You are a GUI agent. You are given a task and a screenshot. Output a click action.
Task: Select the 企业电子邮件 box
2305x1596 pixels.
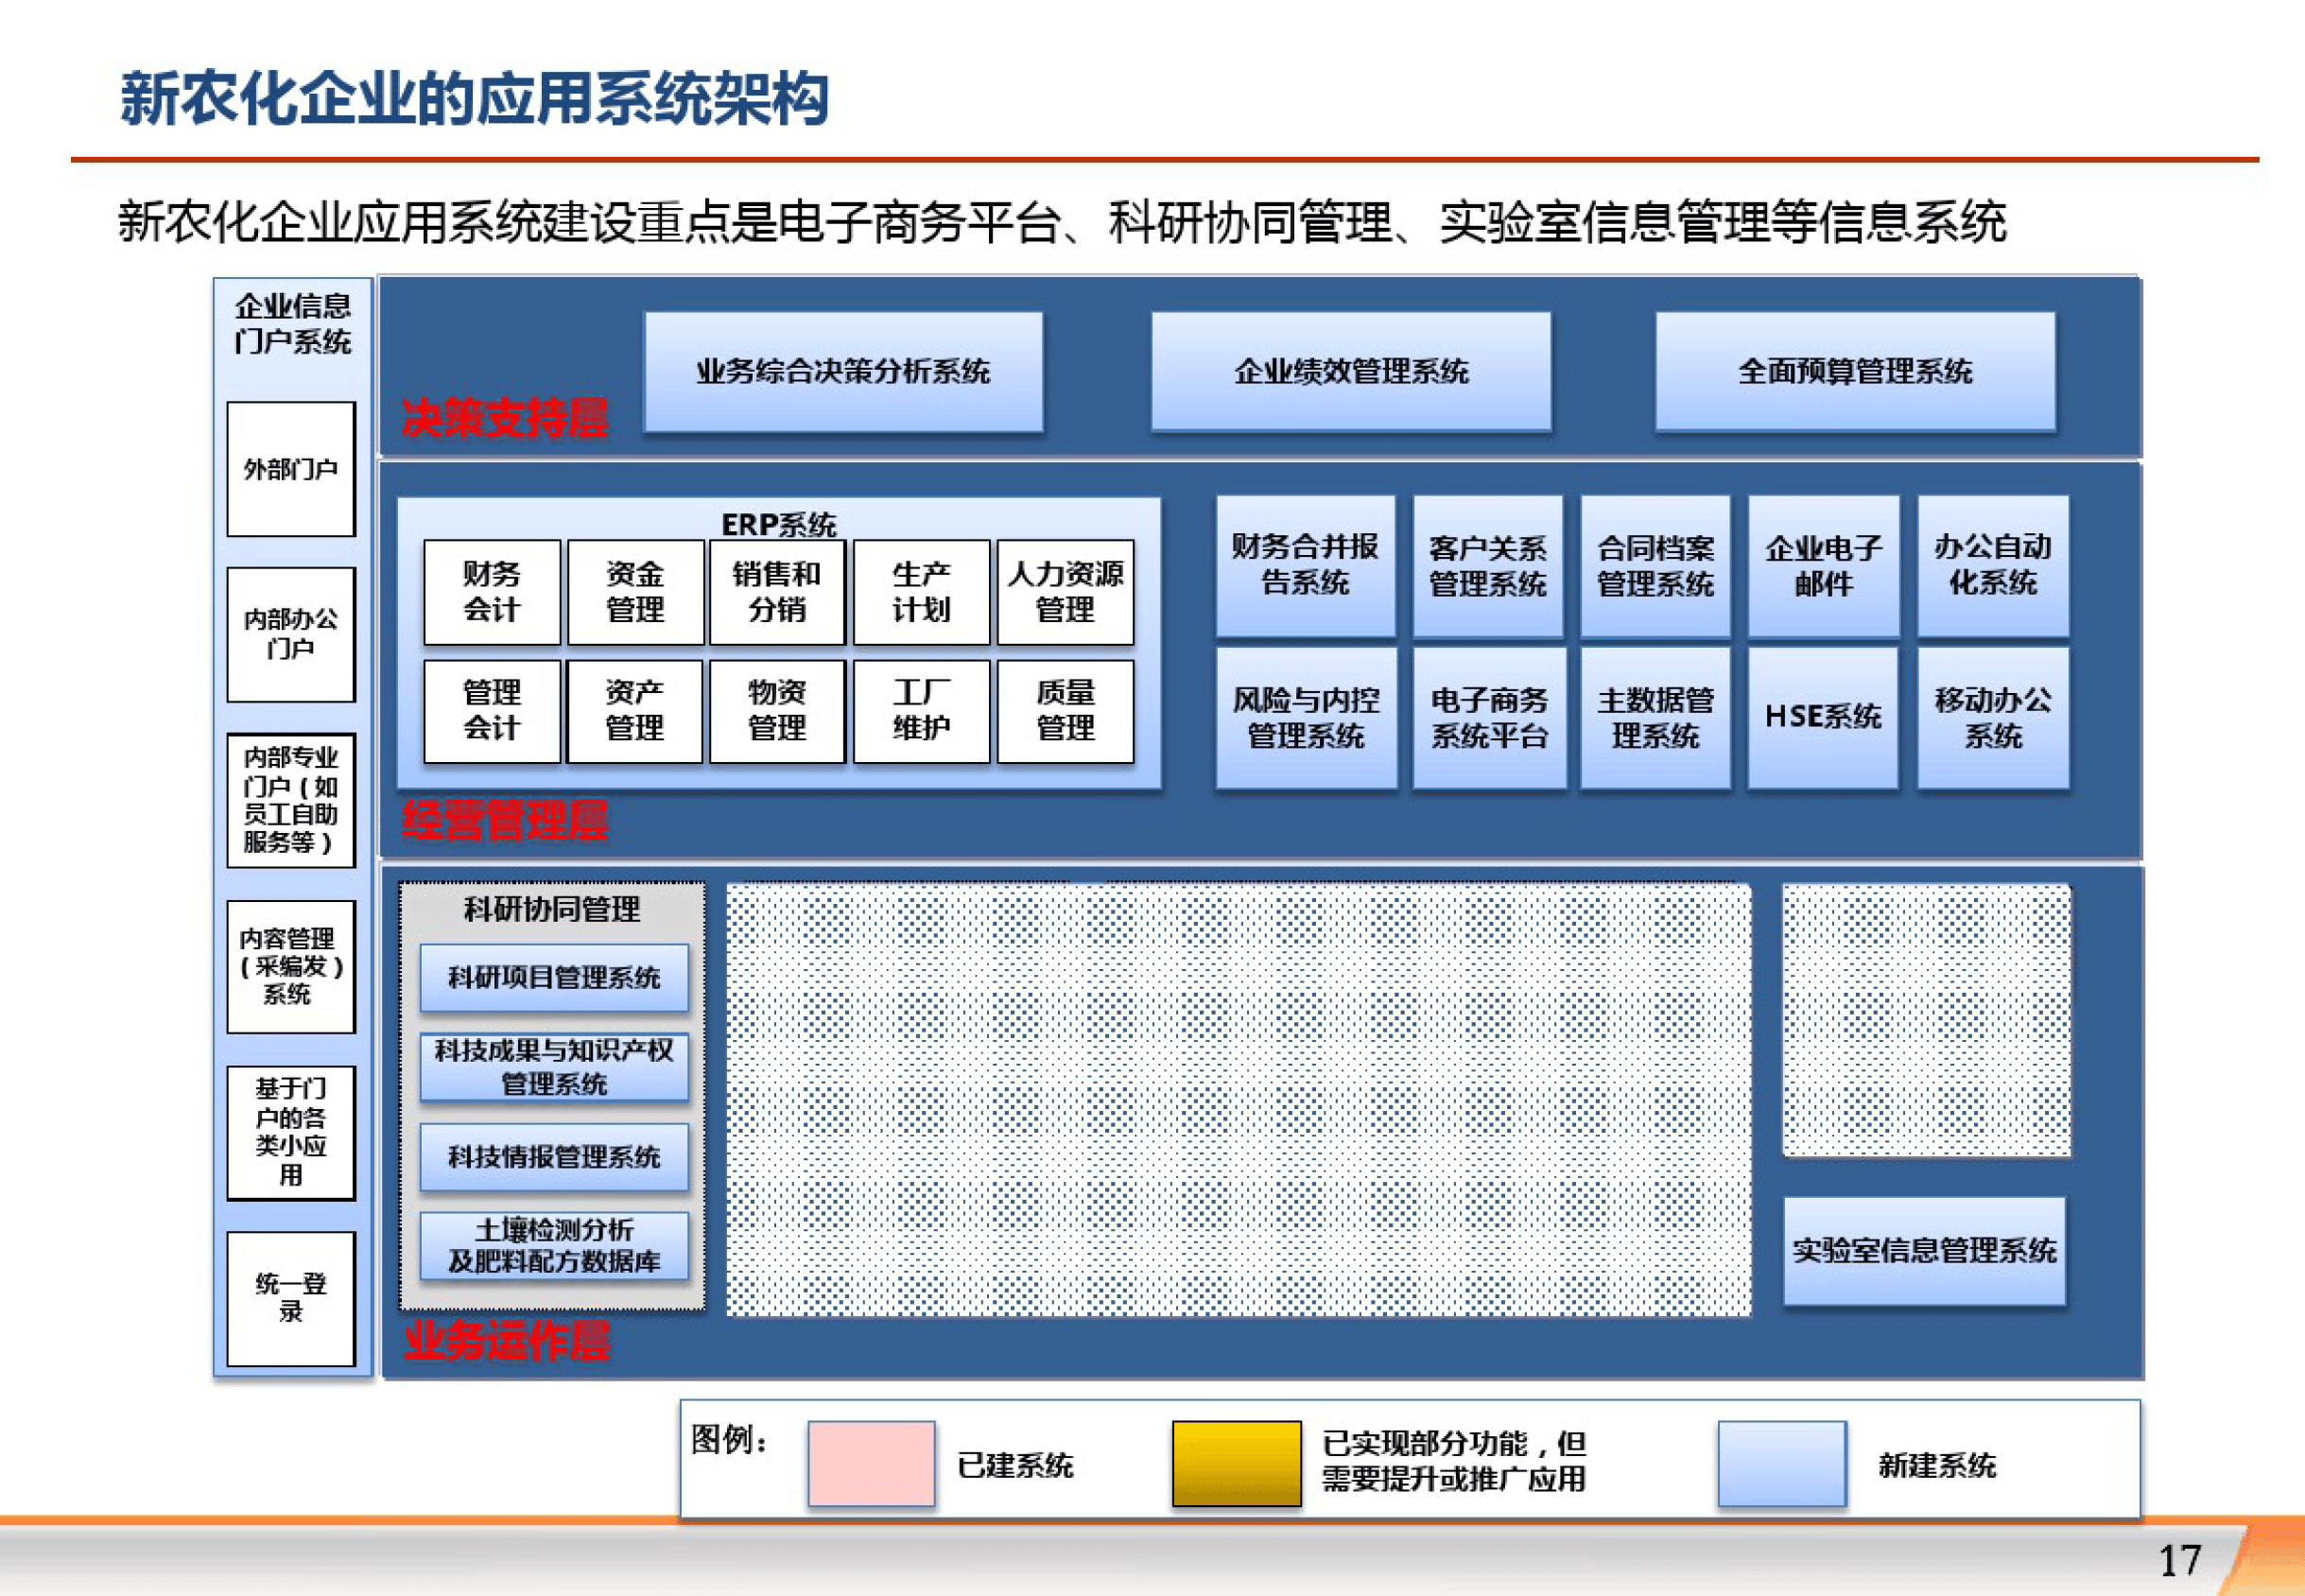tap(1823, 565)
